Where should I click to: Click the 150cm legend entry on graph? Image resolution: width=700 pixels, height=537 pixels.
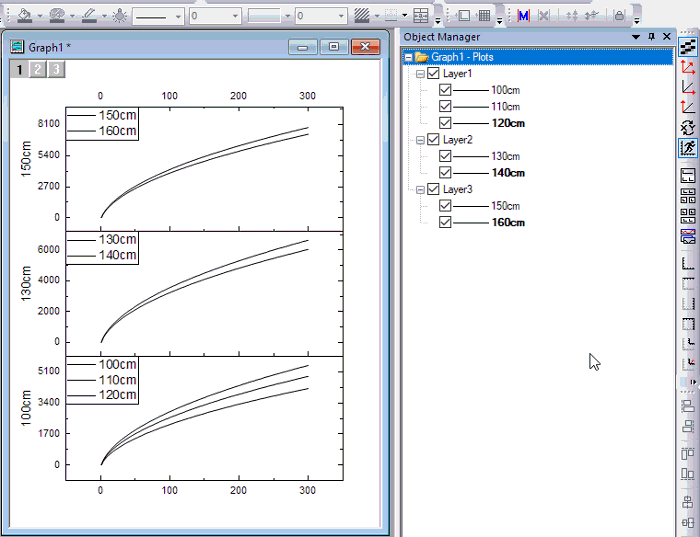(117, 115)
